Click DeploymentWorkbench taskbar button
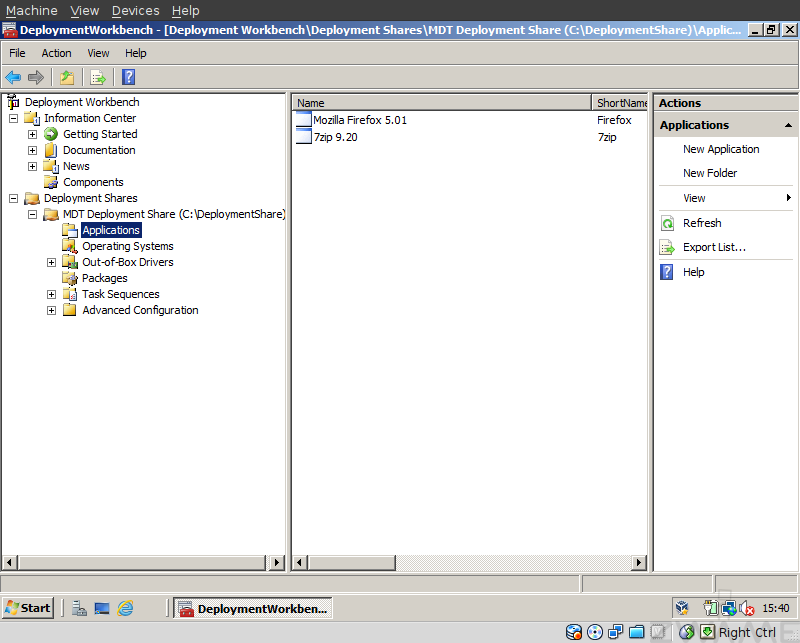Image resolution: width=800 pixels, height=643 pixels. click(x=253, y=608)
